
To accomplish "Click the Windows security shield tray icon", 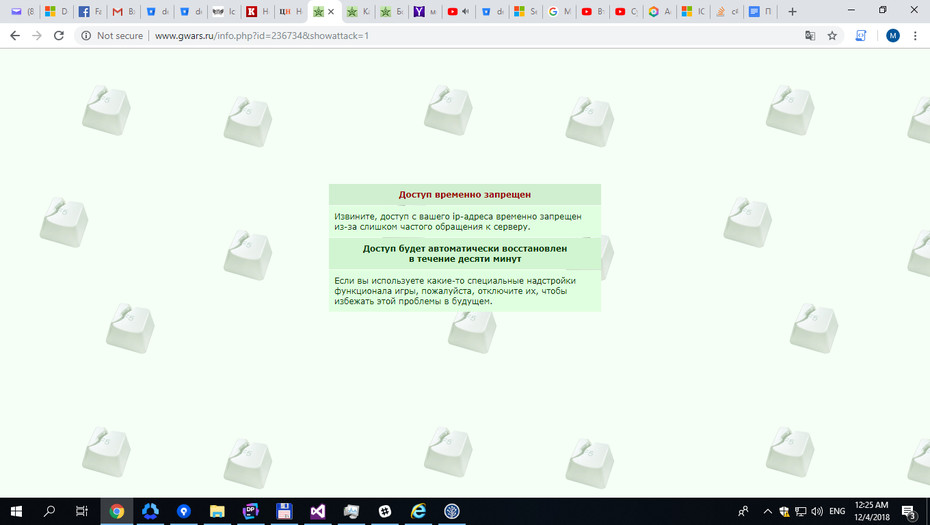I will (x=784, y=511).
